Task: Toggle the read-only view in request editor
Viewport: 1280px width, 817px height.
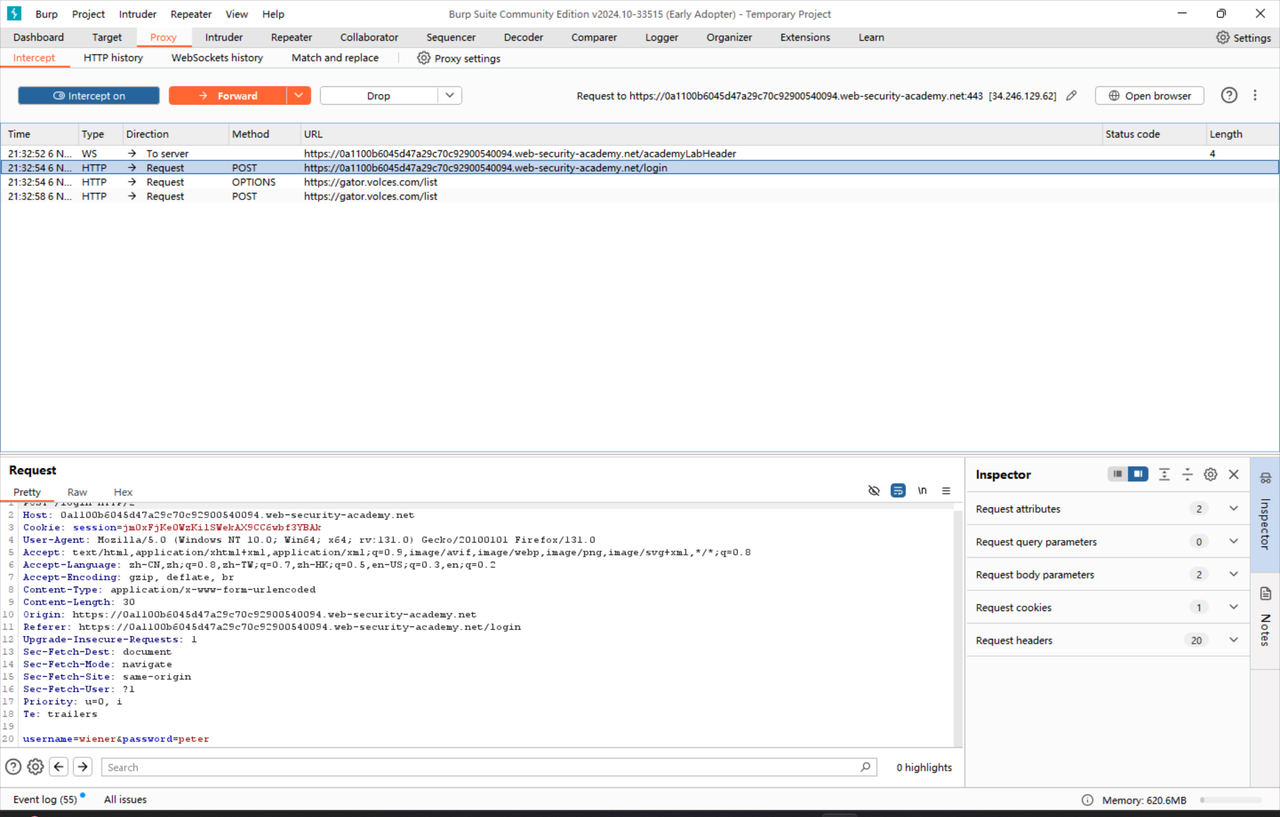Action: [874, 490]
